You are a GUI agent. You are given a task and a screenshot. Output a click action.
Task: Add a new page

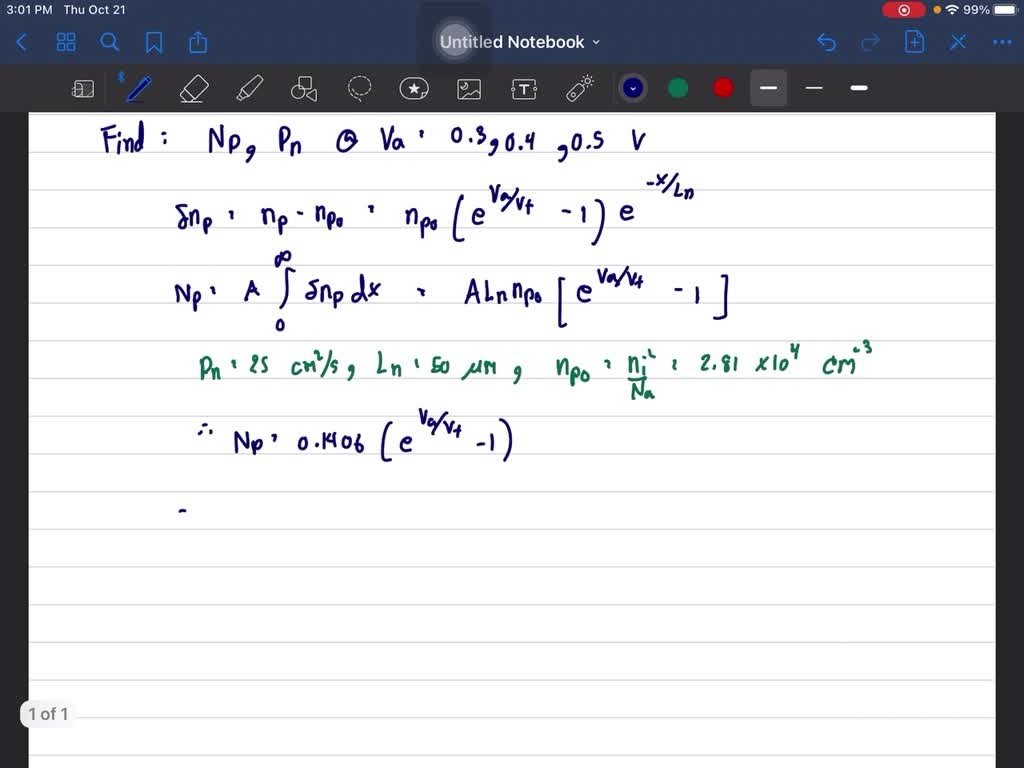pos(913,42)
